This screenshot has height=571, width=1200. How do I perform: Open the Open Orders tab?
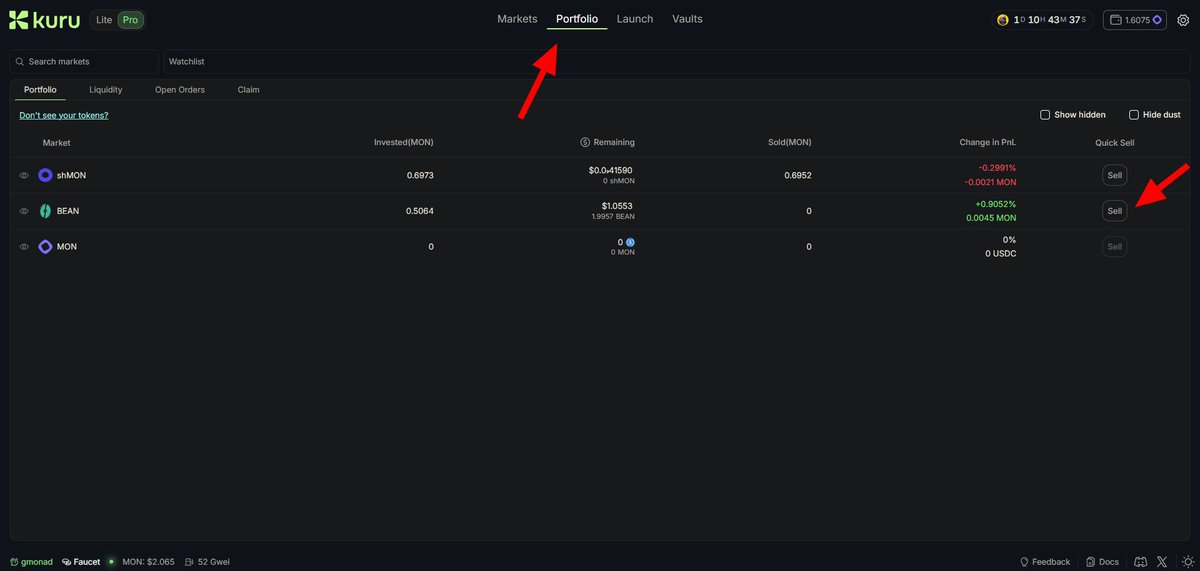click(x=180, y=90)
